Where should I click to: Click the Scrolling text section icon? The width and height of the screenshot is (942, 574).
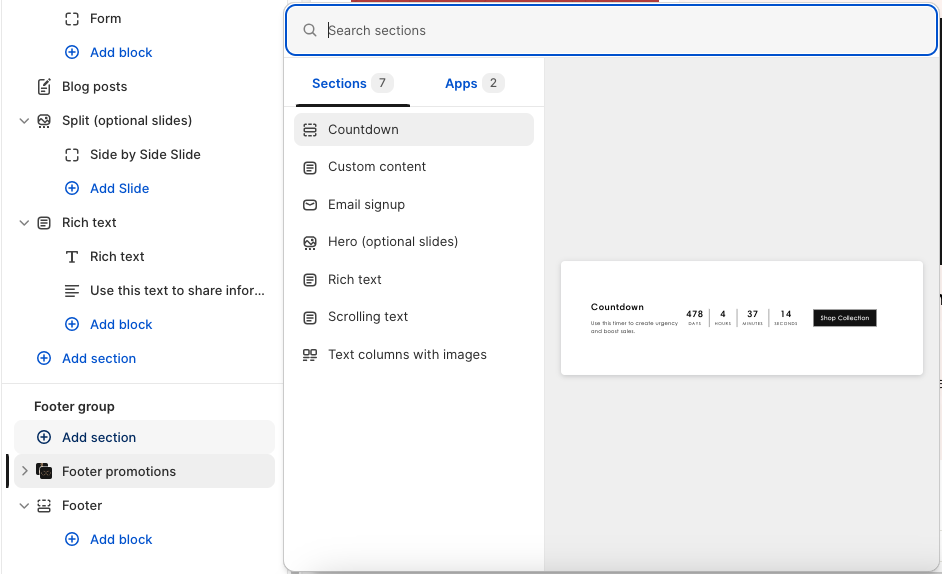pyautogui.click(x=310, y=317)
